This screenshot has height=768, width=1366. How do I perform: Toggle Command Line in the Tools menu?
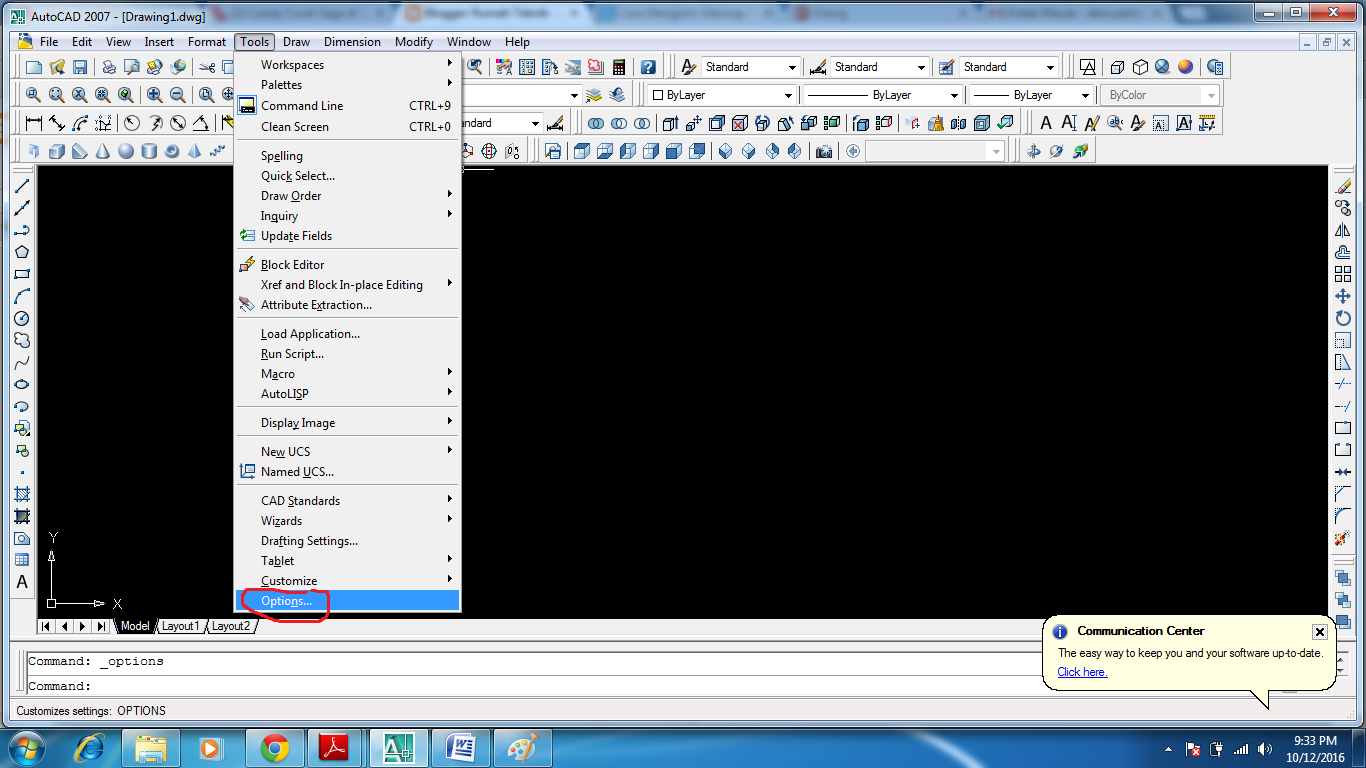[346, 106]
